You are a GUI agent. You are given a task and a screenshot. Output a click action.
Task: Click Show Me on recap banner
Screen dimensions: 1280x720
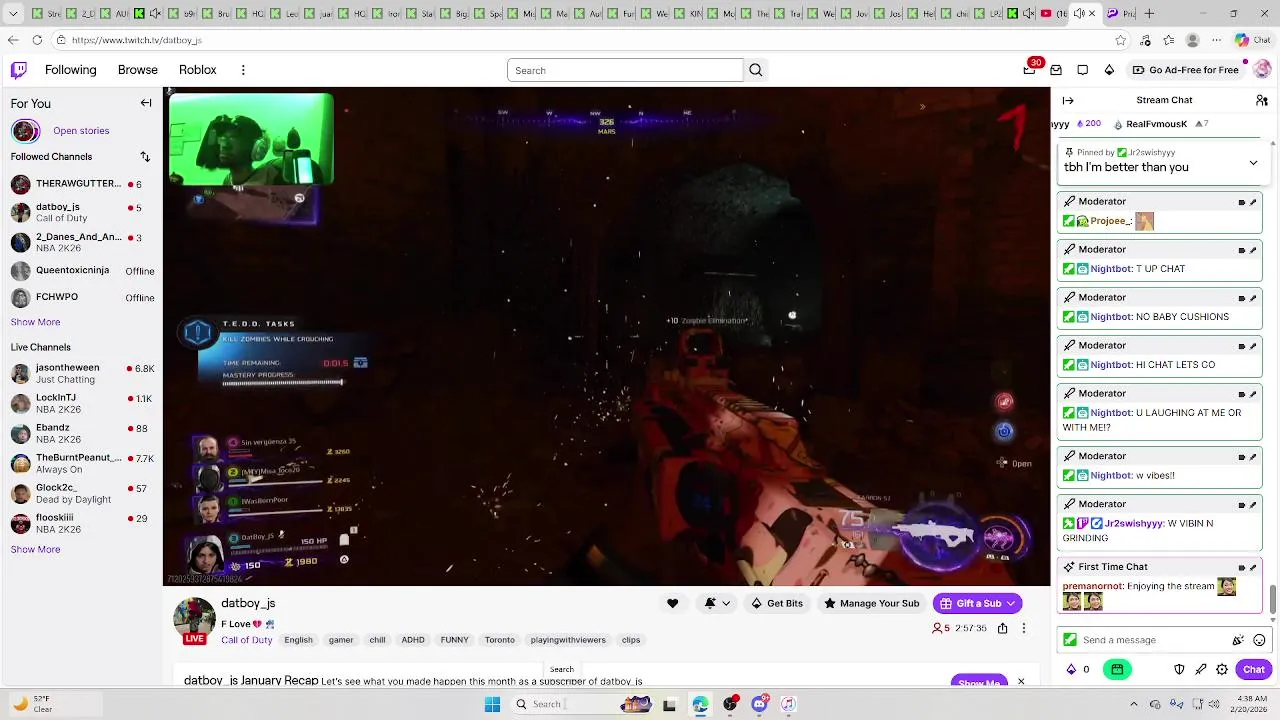979,682
